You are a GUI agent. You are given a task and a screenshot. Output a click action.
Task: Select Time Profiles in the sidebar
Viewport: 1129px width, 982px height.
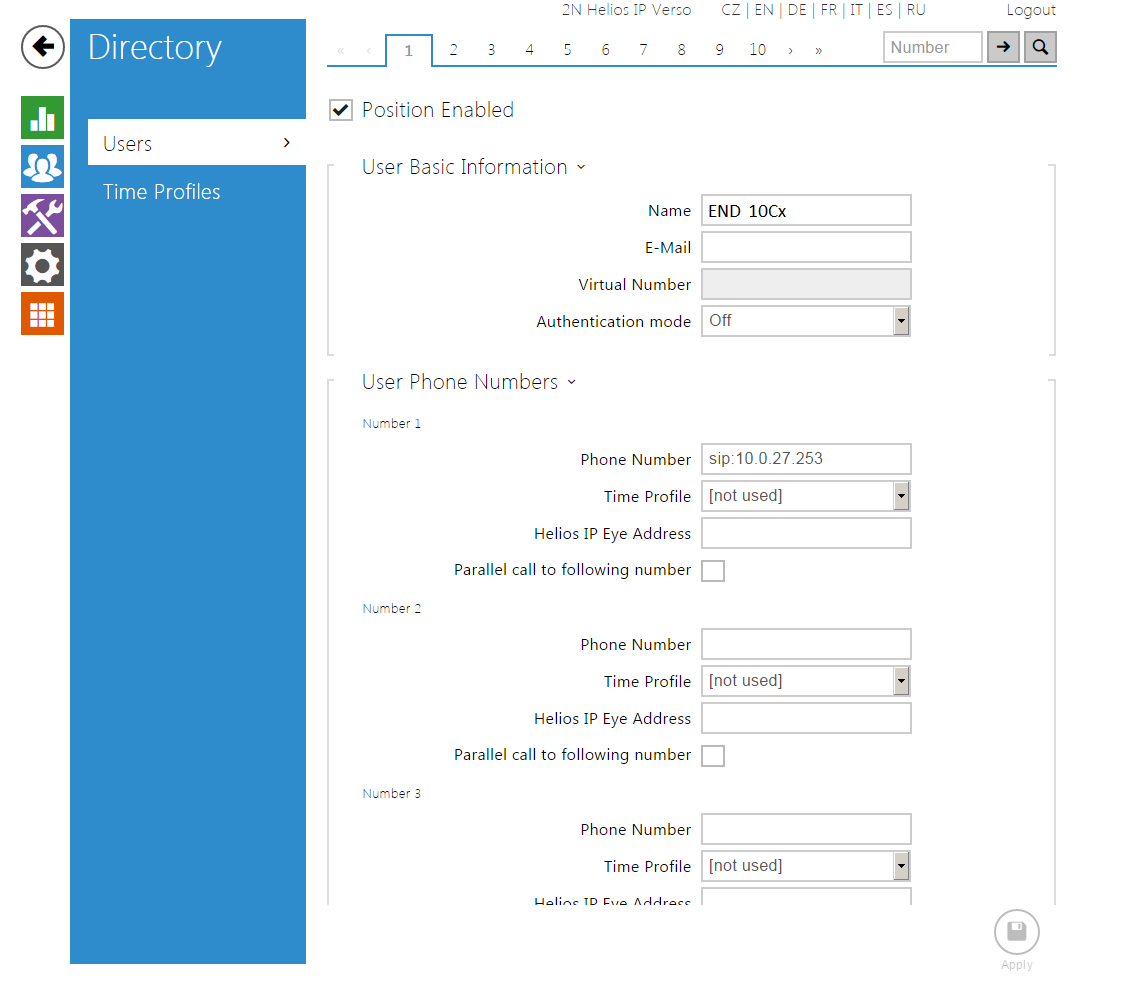pos(162,192)
